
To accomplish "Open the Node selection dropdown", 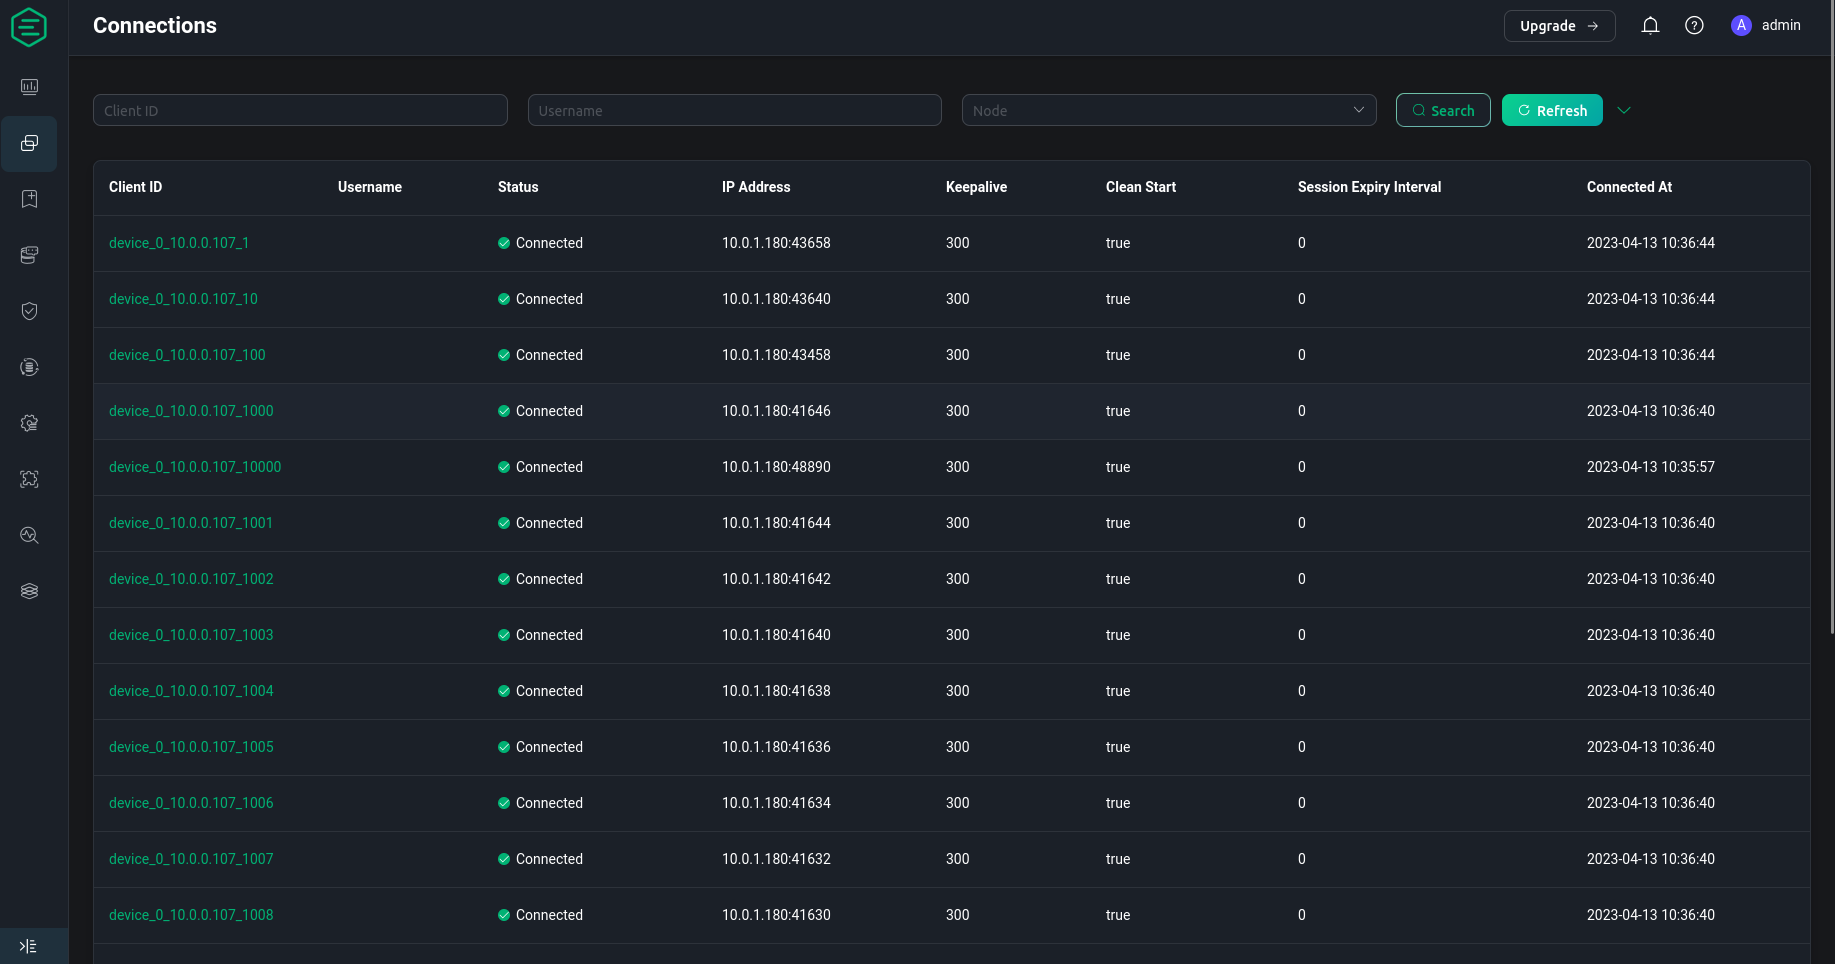I will coord(1168,110).
